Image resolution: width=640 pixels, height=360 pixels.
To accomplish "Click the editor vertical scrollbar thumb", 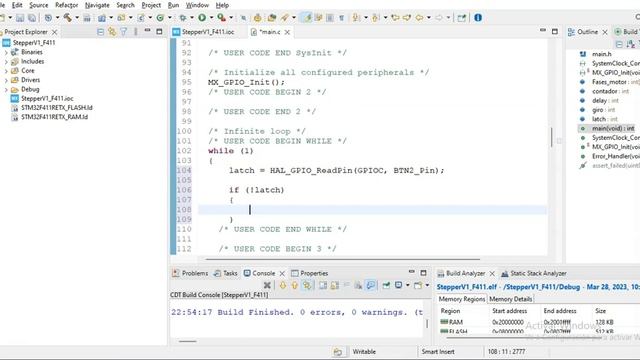I will coord(552,137).
